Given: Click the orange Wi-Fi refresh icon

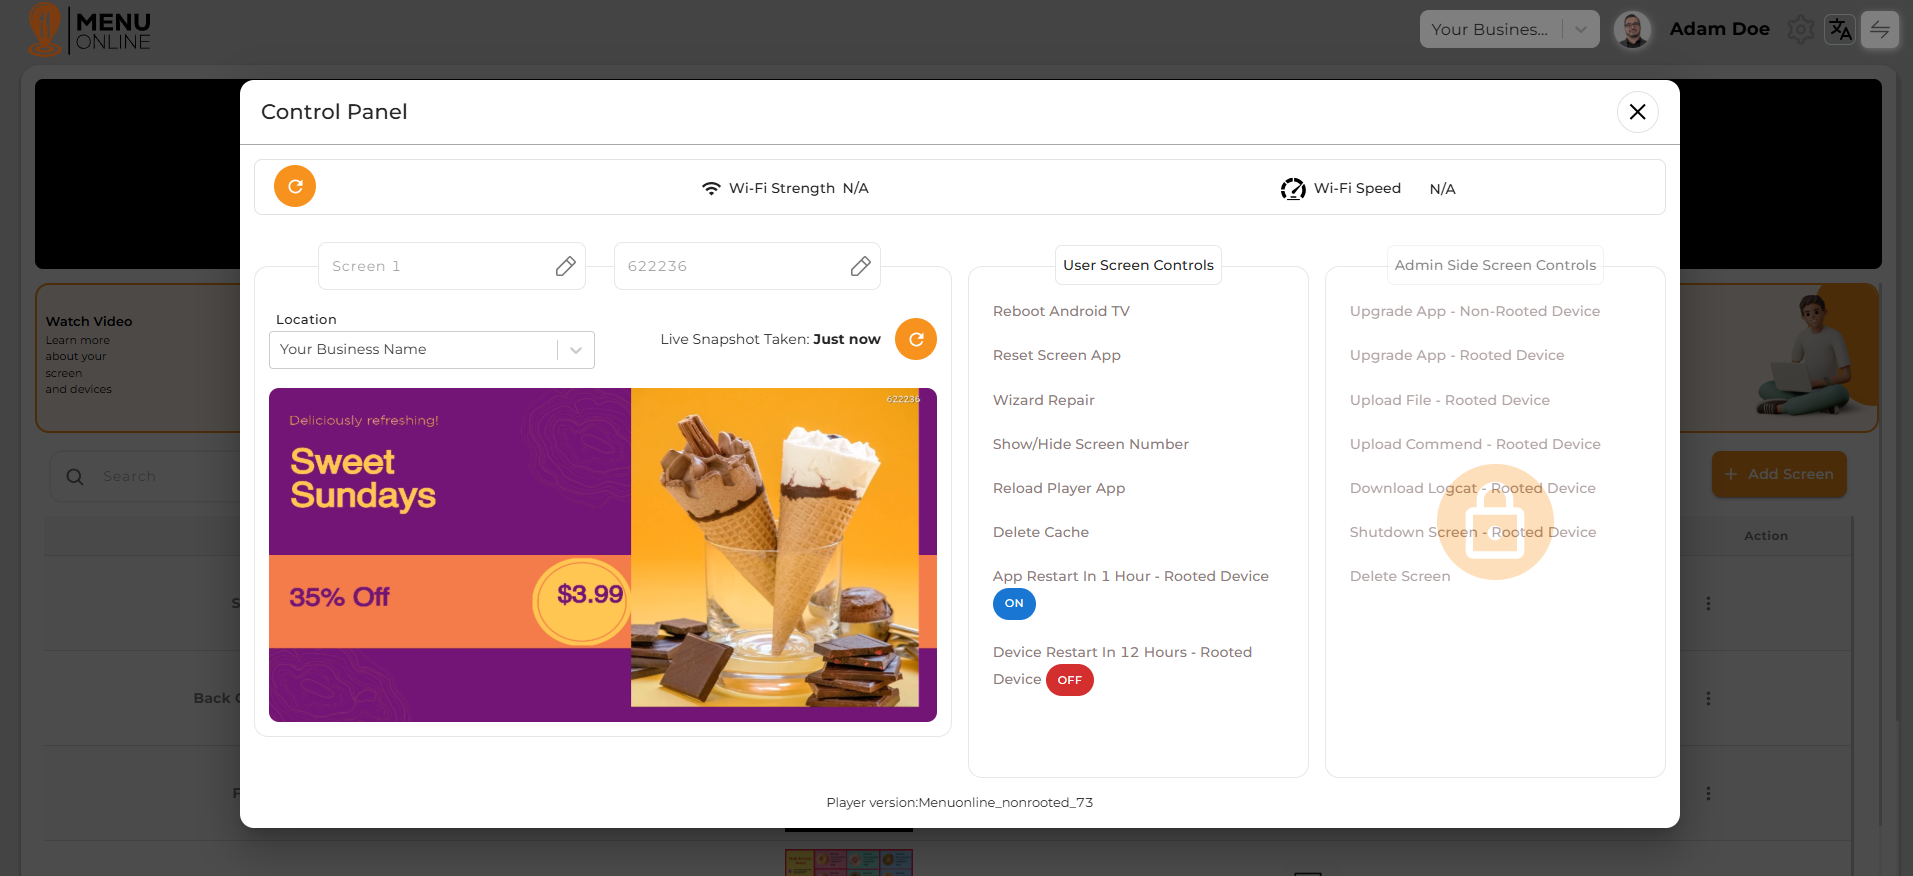Looking at the screenshot, I should pos(295,187).
